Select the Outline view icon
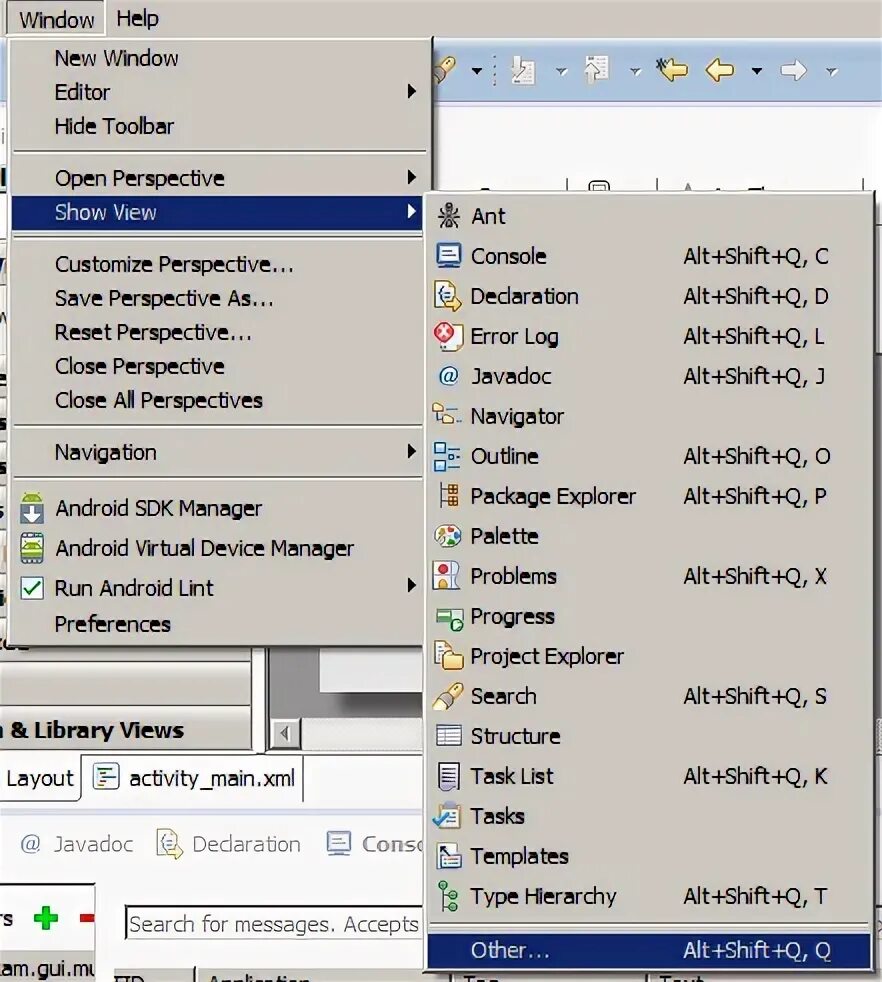This screenshot has width=882, height=982. point(447,456)
